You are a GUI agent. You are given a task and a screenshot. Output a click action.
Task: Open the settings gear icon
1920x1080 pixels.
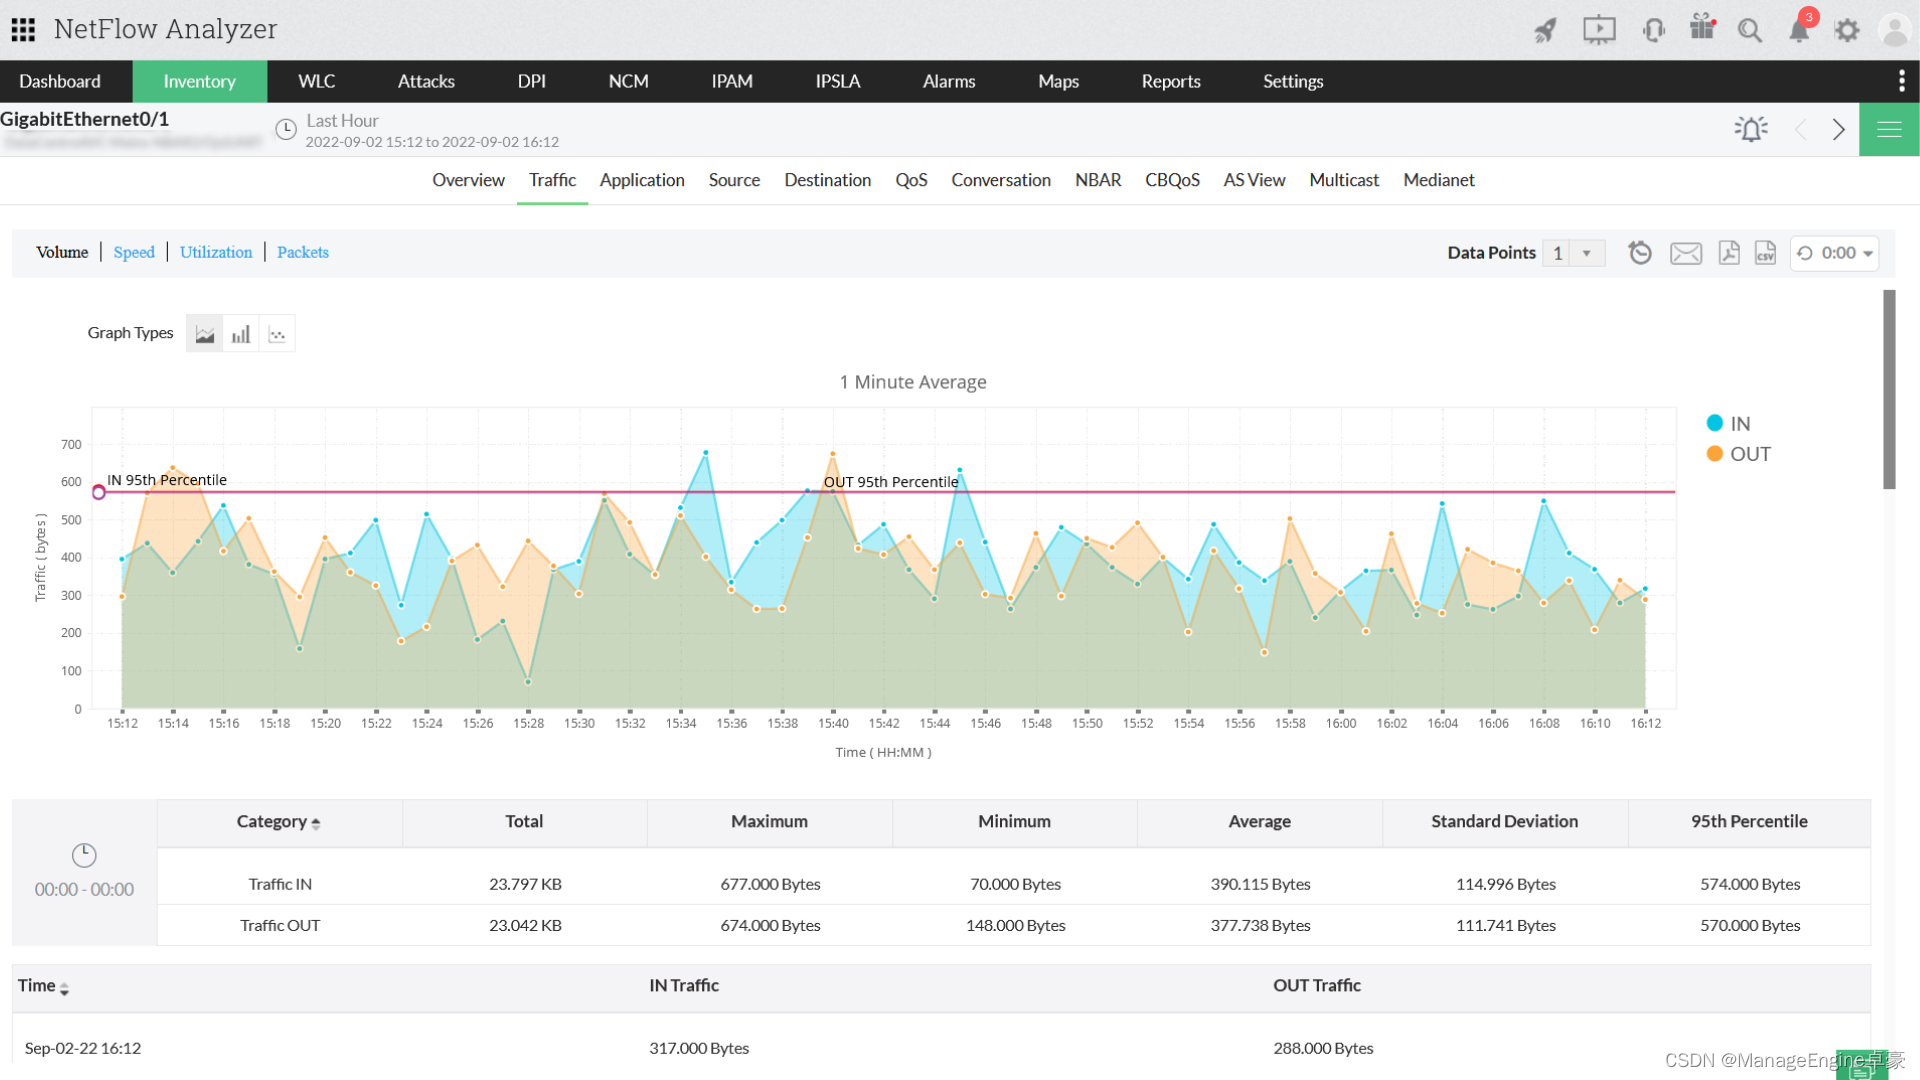click(x=1847, y=30)
